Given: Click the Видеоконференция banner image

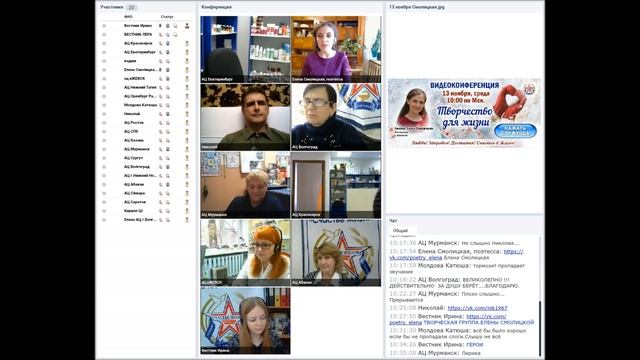Looking at the screenshot, I should [464, 113].
